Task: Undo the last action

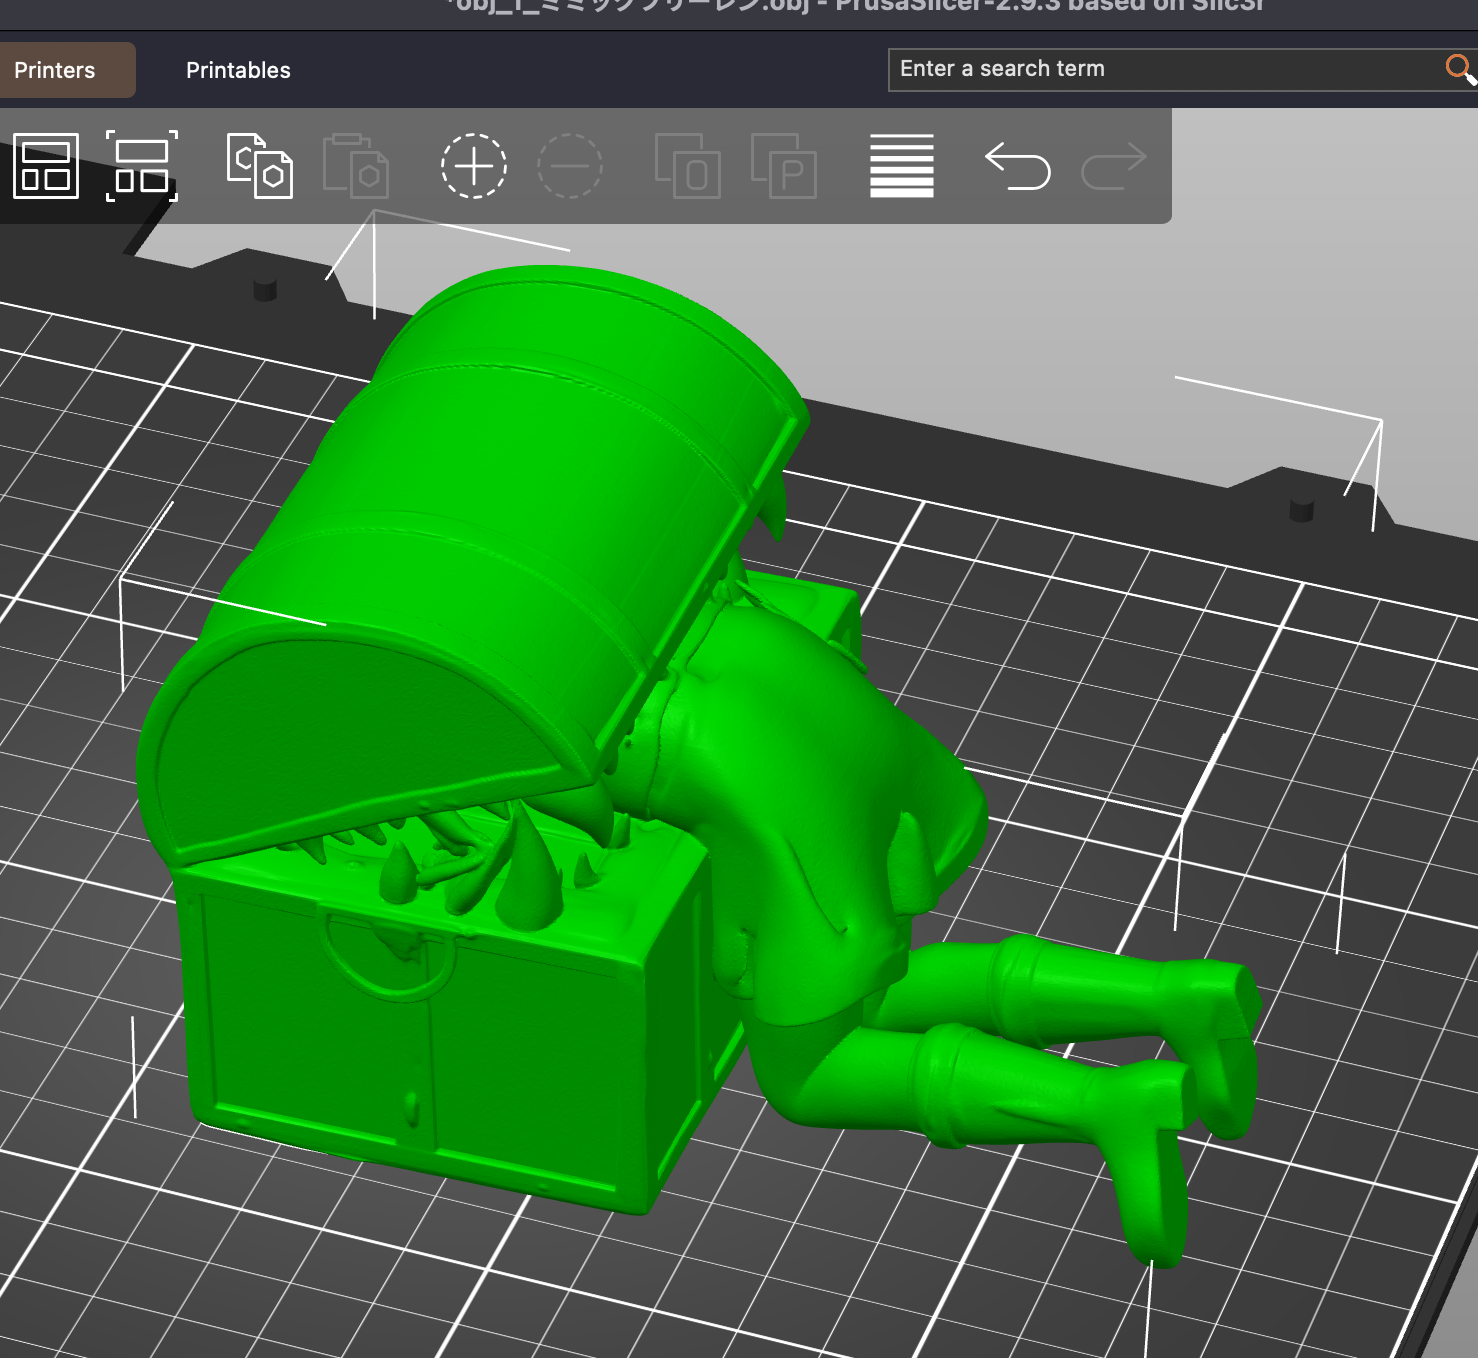Action: click(1018, 166)
